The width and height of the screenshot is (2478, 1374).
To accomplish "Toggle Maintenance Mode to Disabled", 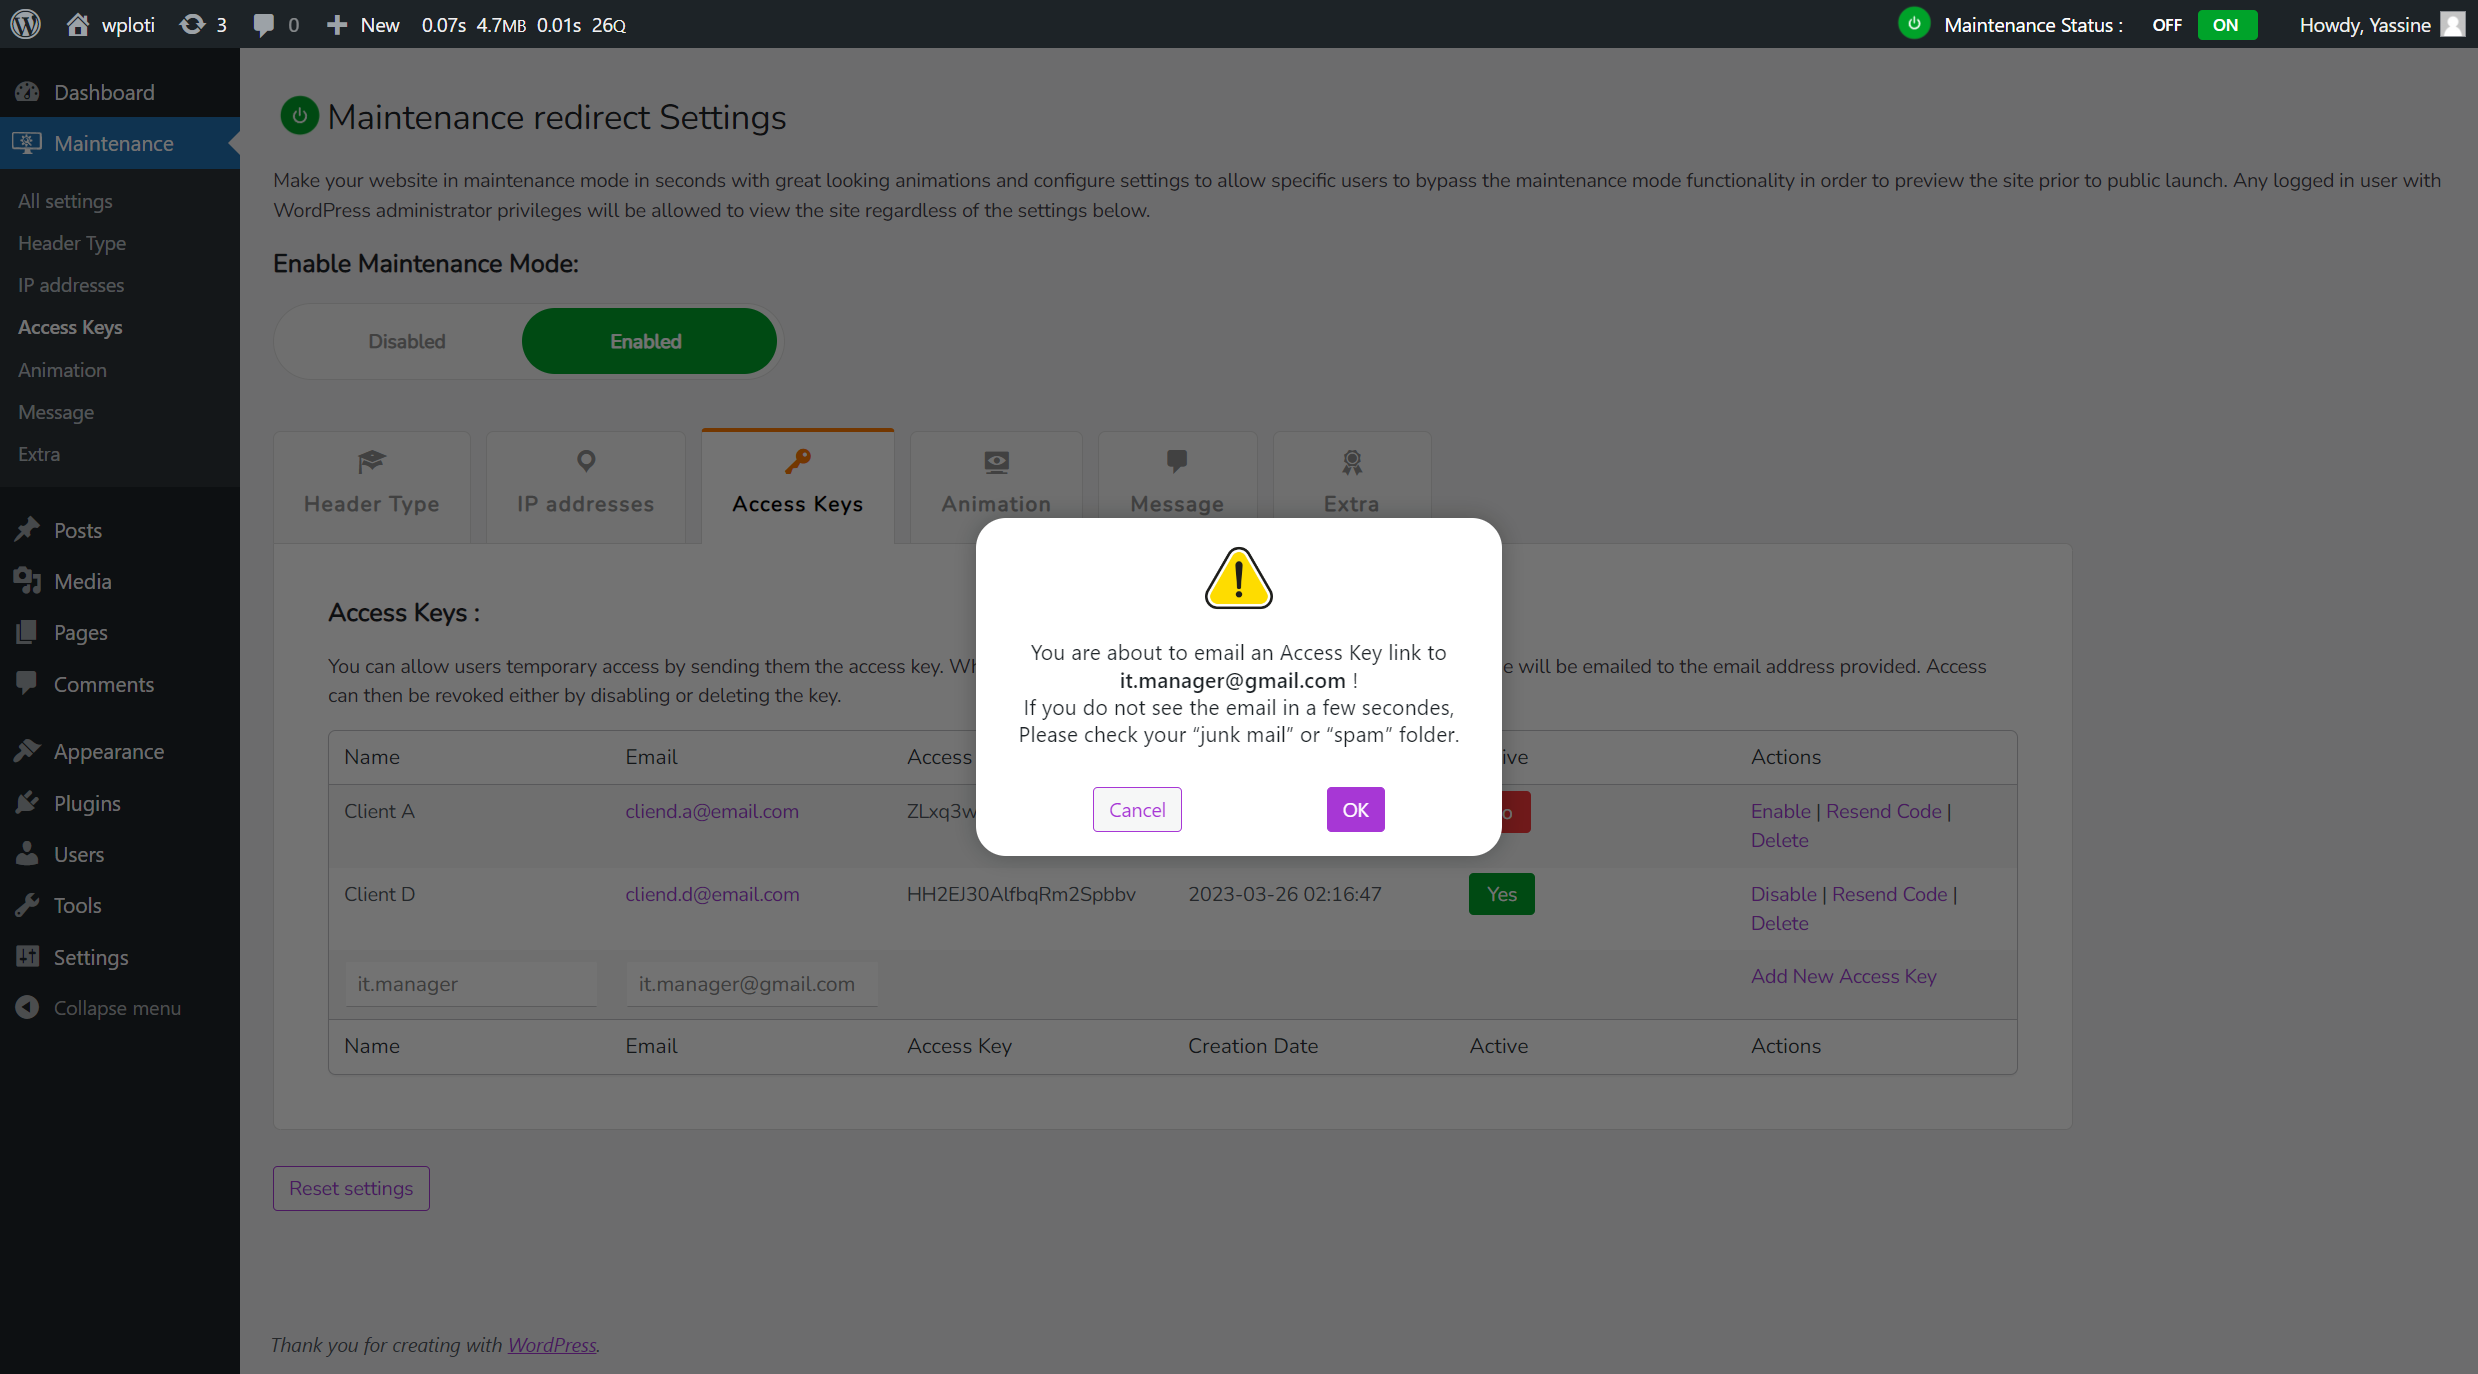I will click(406, 340).
